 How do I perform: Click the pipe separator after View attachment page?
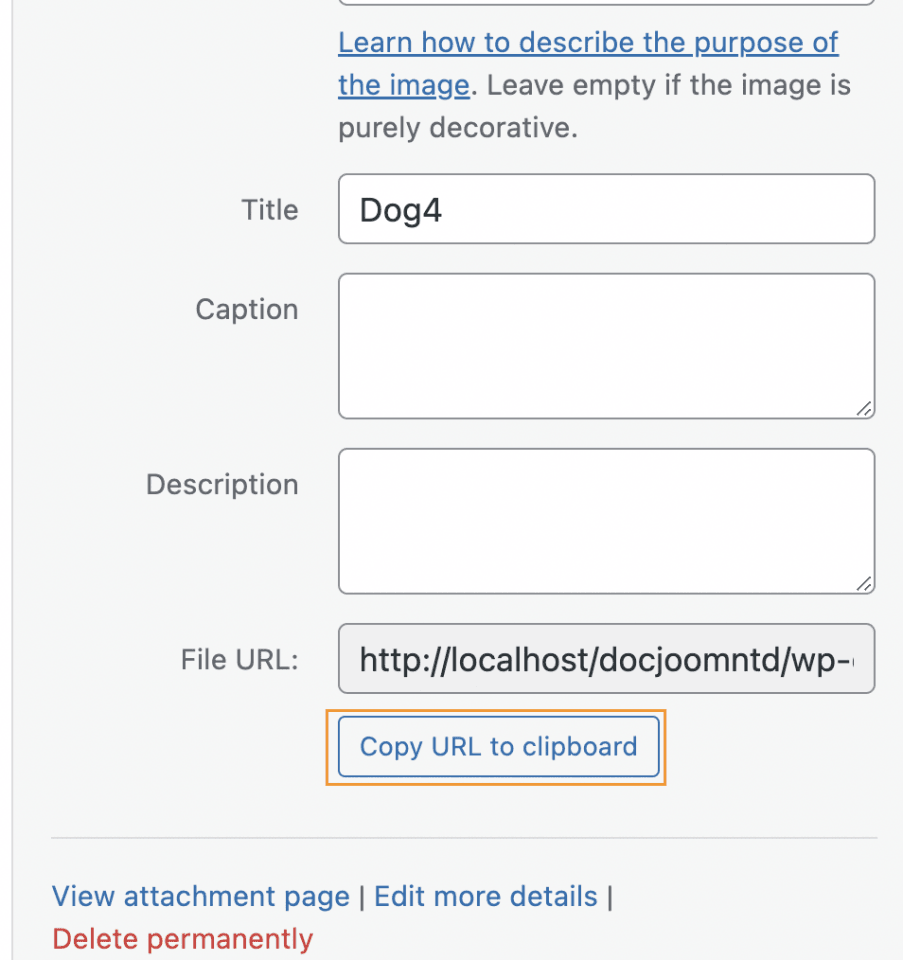[x=362, y=897]
